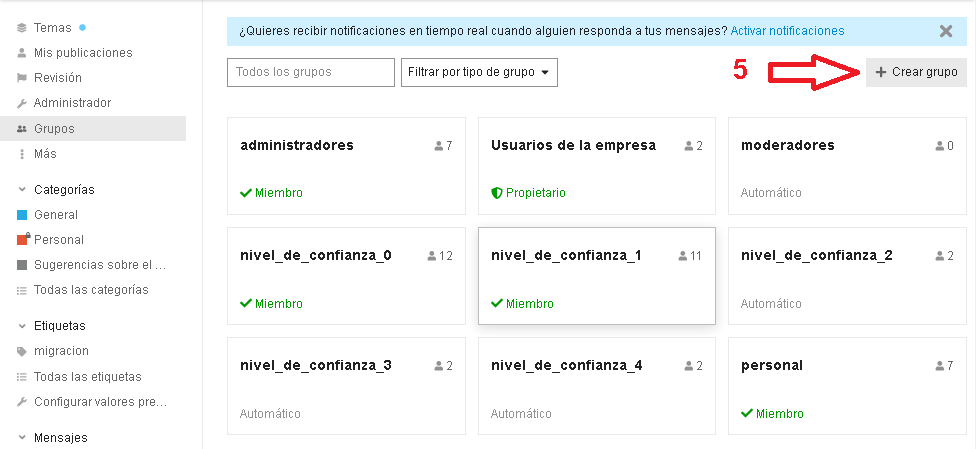Dismiss the notifications banner with X
This screenshot has width=976, height=449.
(x=946, y=31)
